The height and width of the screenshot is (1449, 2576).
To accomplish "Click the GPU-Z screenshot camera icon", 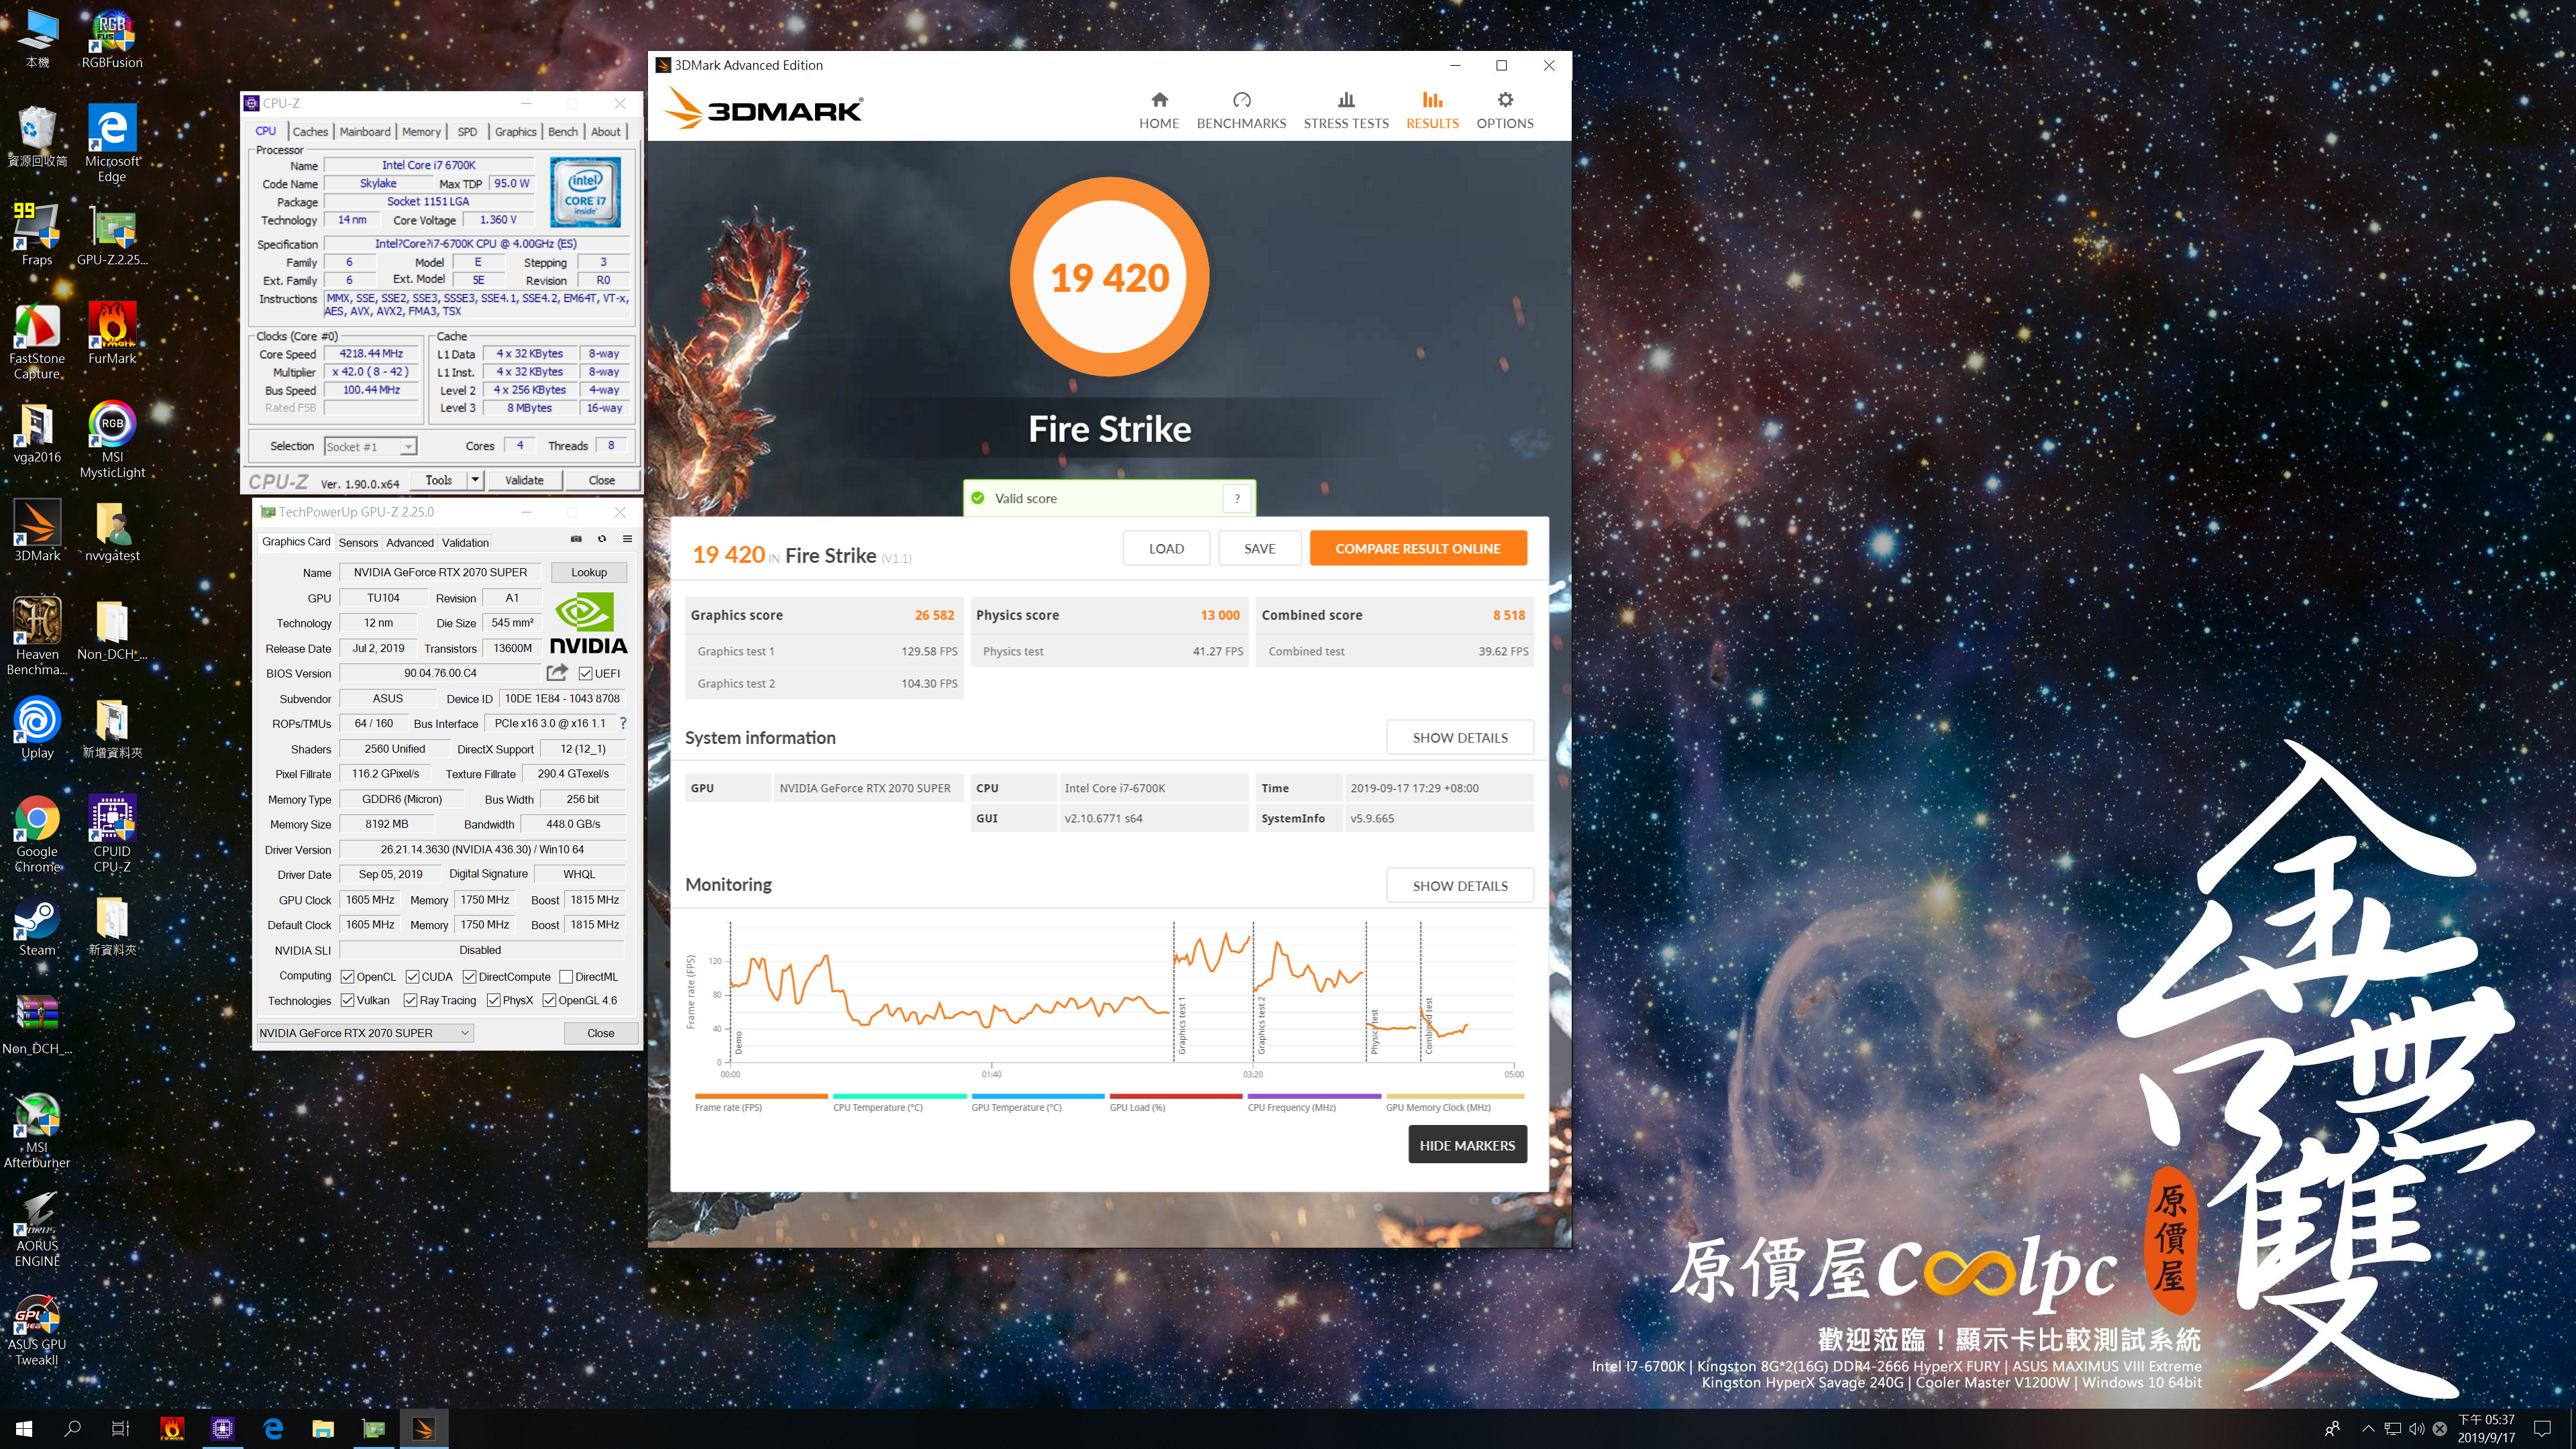I will tap(576, 539).
